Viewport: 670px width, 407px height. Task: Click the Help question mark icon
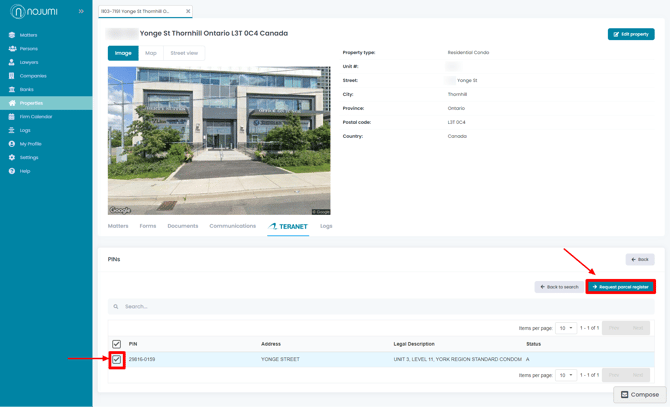coord(12,171)
